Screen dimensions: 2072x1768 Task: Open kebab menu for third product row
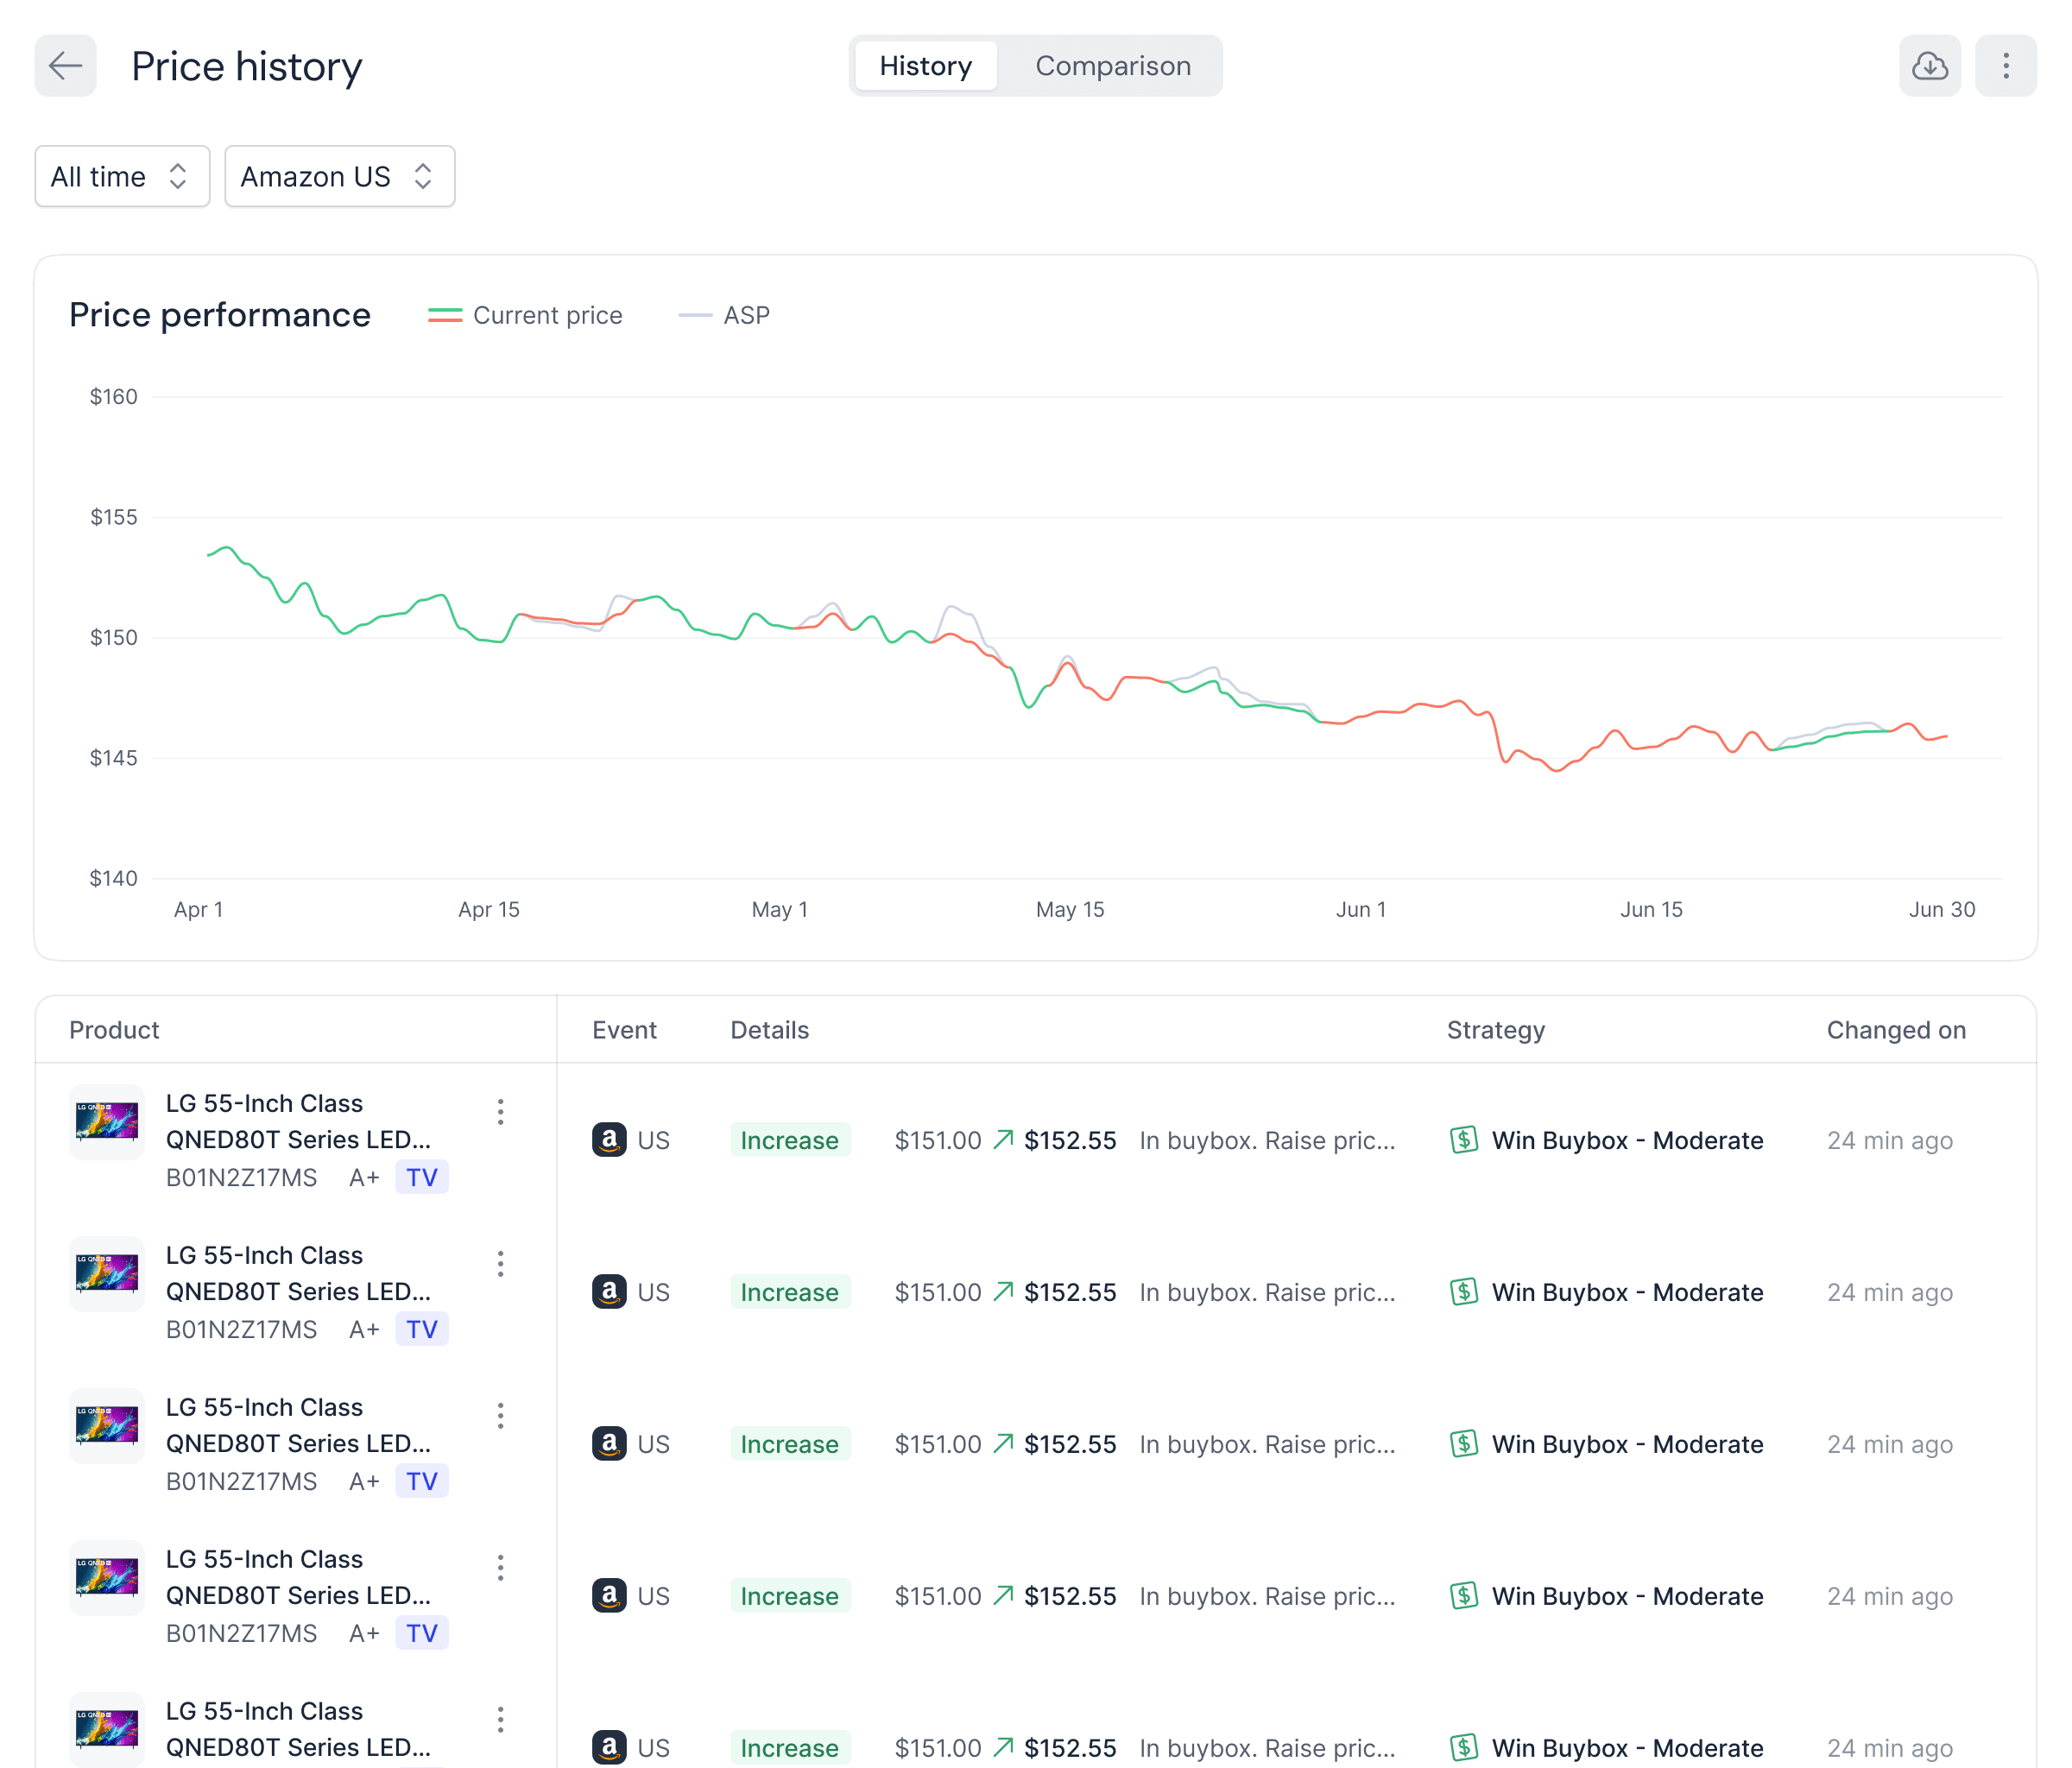(x=500, y=1416)
